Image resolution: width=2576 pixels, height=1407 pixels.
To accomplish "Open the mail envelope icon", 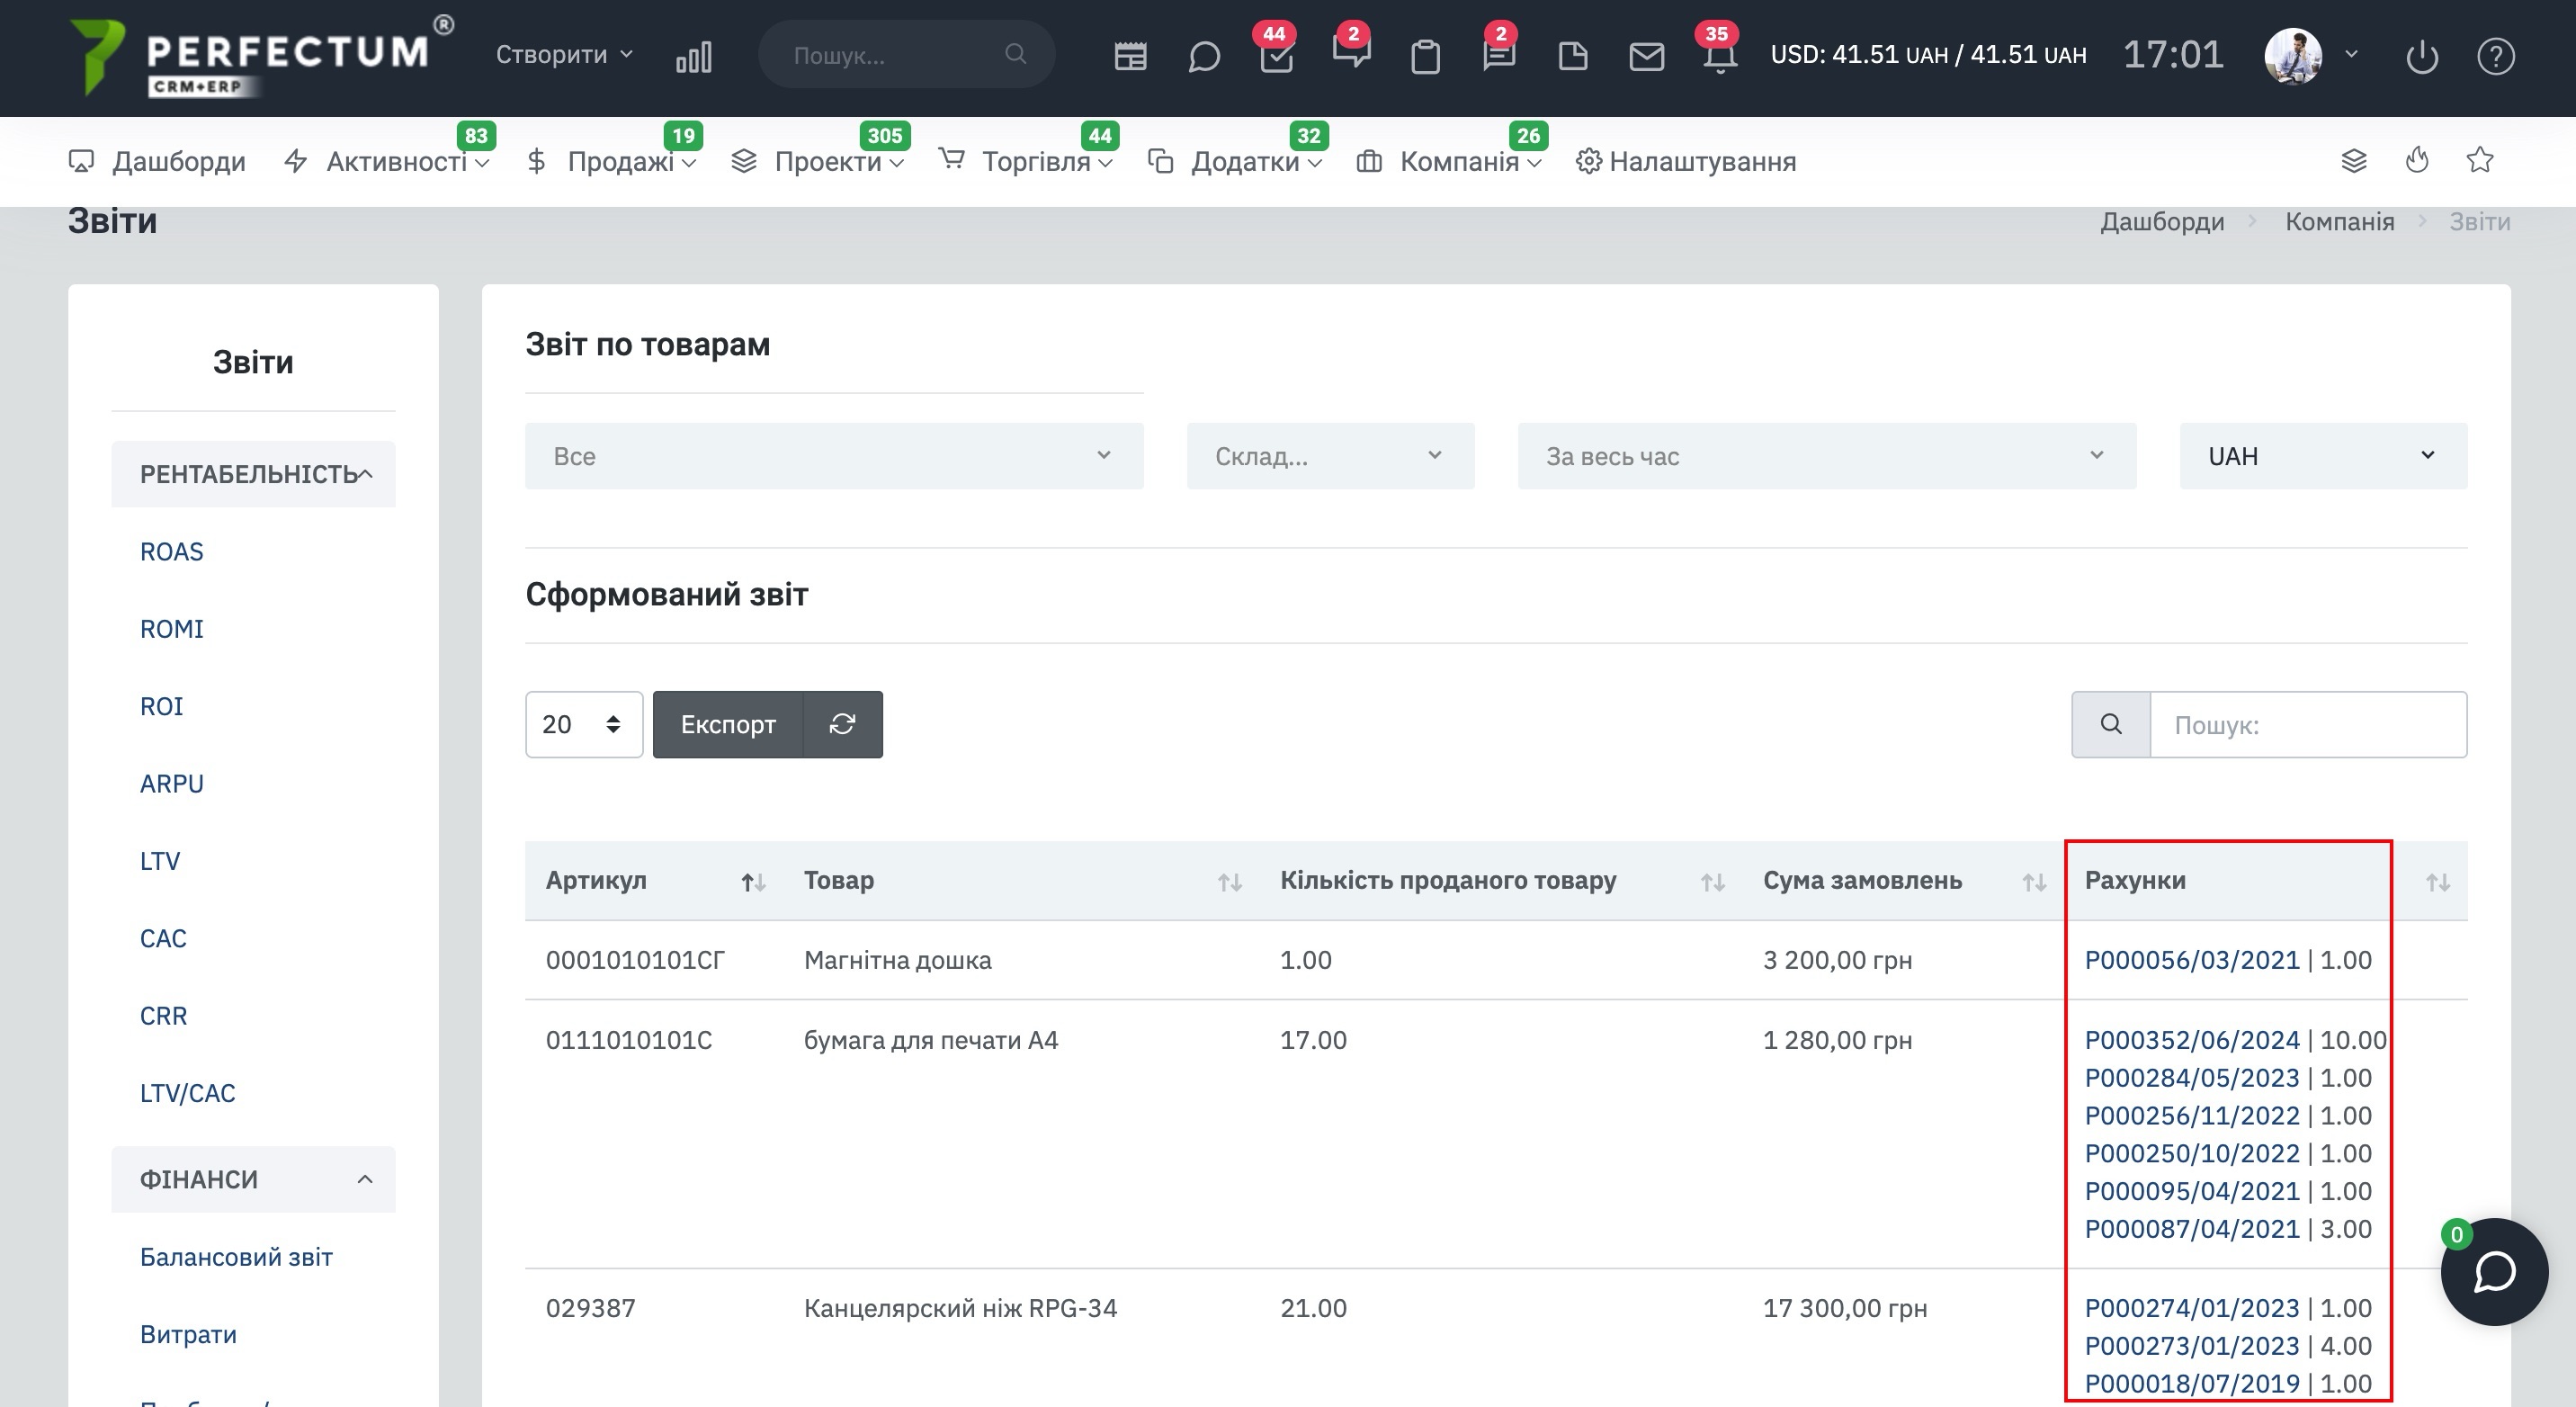I will coord(1646,56).
